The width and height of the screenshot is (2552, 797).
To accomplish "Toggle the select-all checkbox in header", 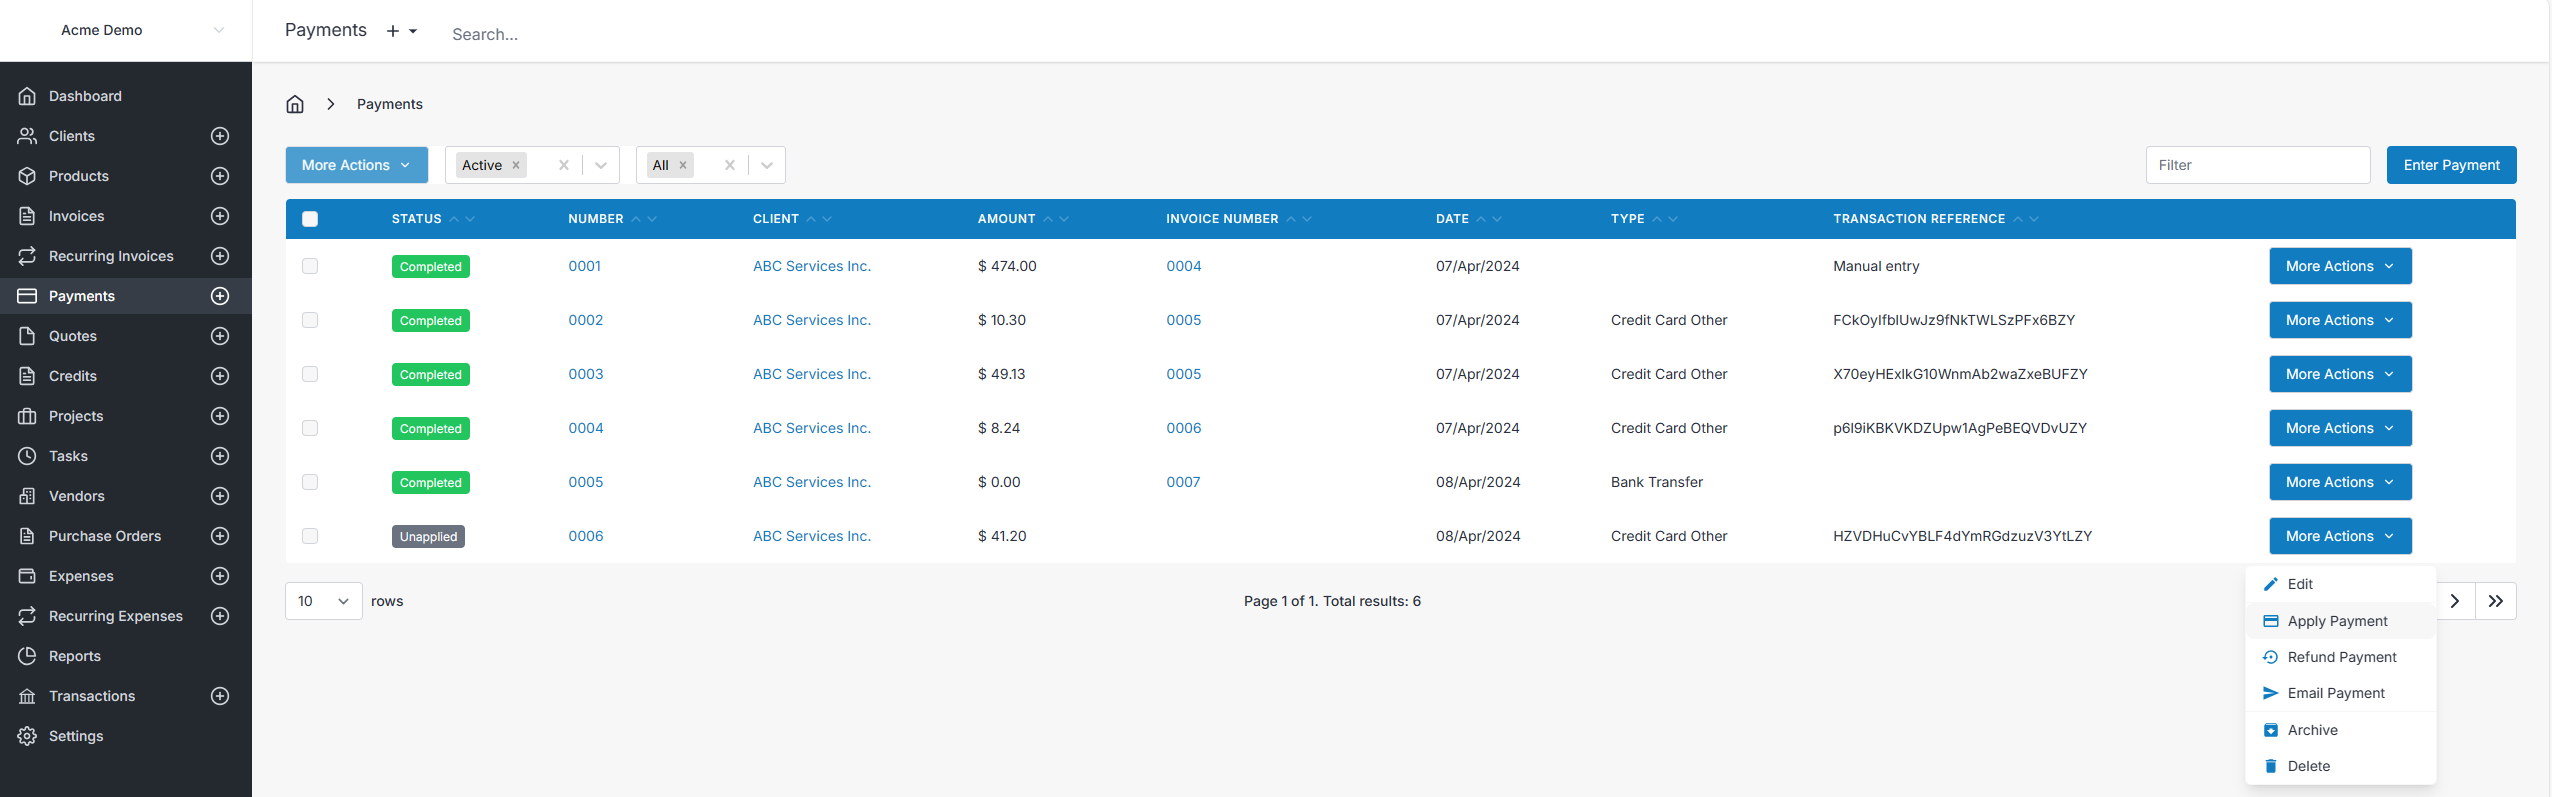I will 310,219.
